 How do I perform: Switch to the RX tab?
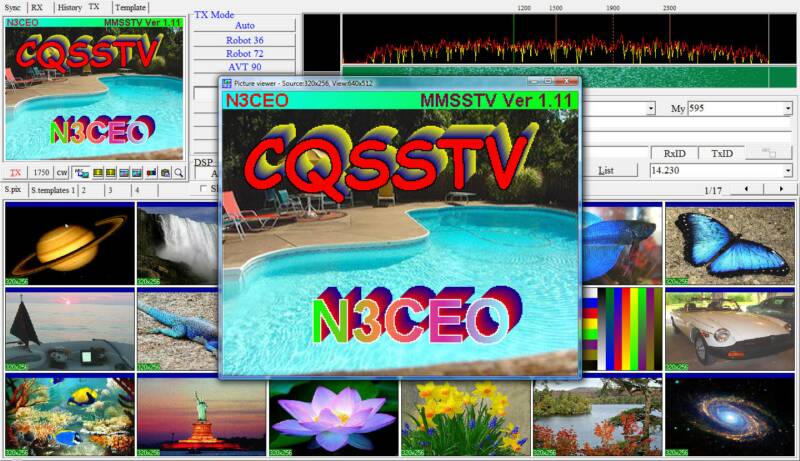pos(37,7)
